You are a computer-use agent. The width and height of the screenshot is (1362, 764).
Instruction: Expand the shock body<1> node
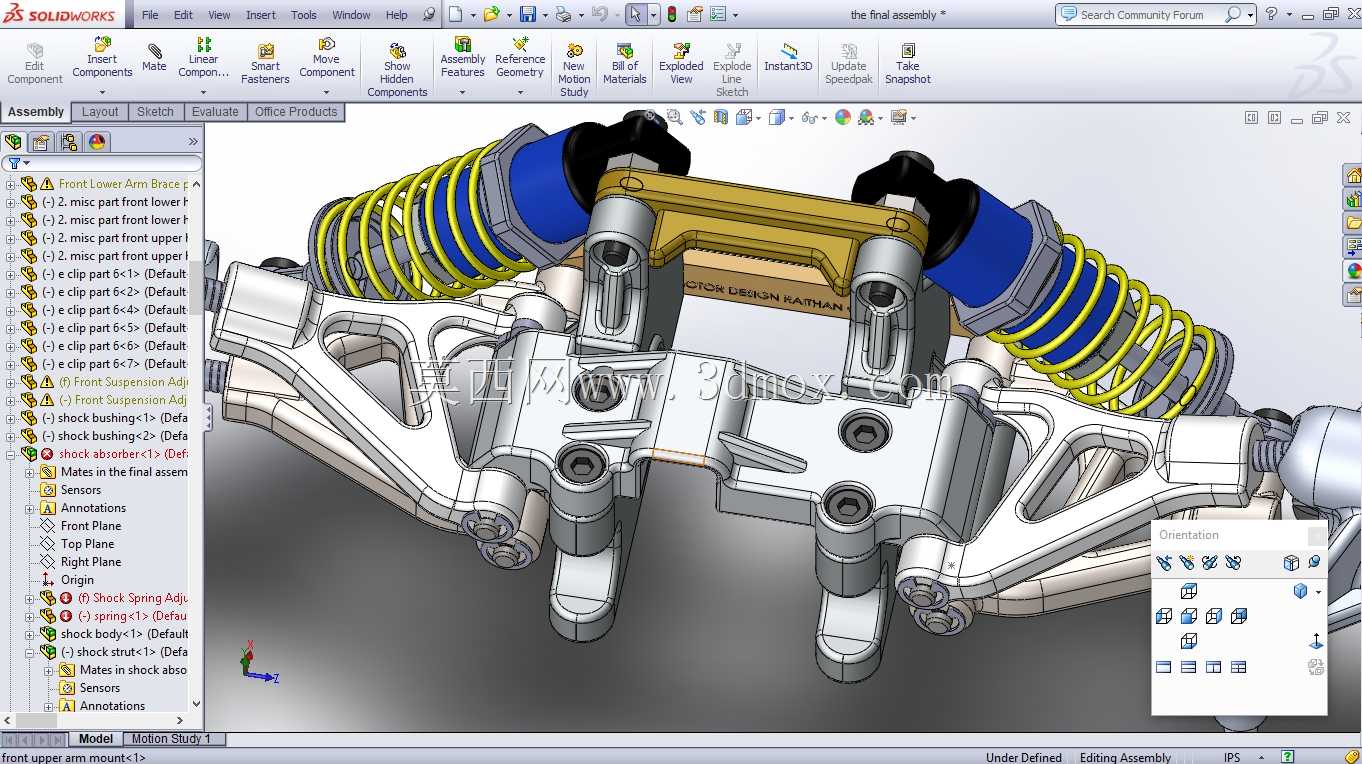click(30, 634)
